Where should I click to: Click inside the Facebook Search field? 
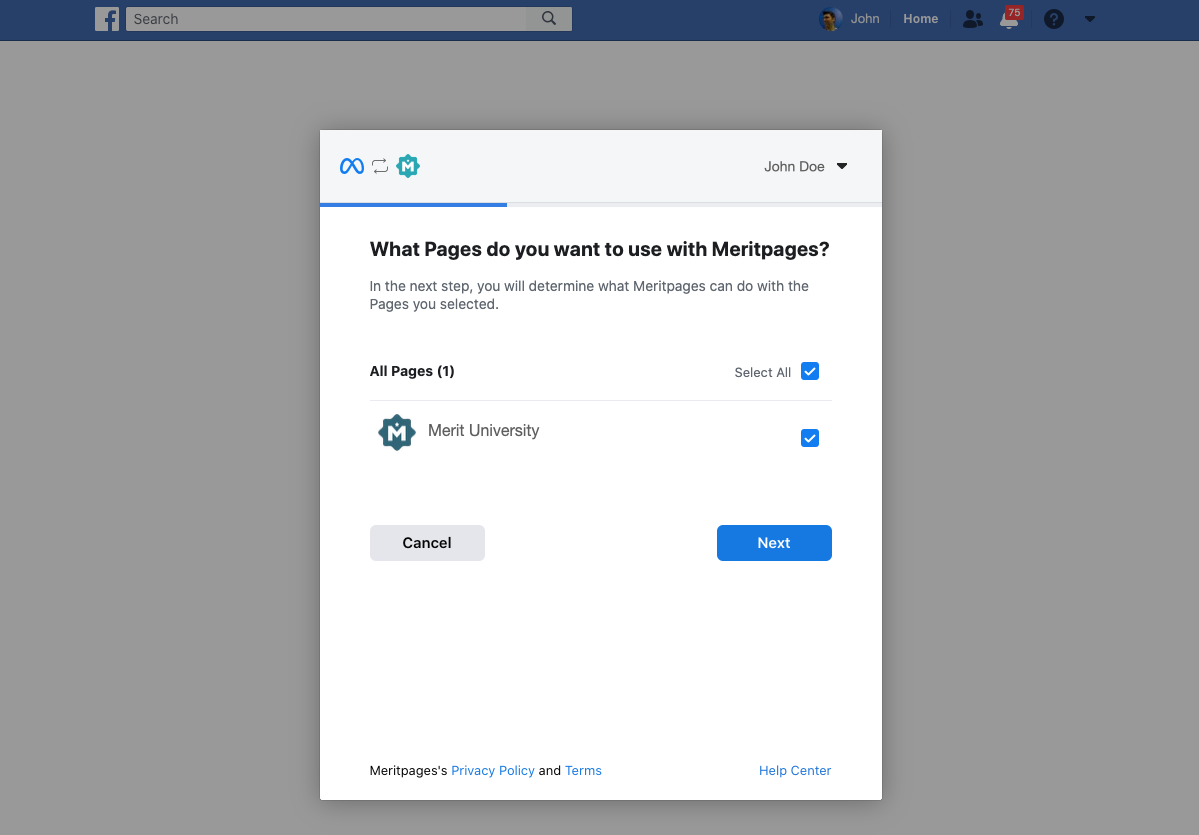tap(325, 19)
